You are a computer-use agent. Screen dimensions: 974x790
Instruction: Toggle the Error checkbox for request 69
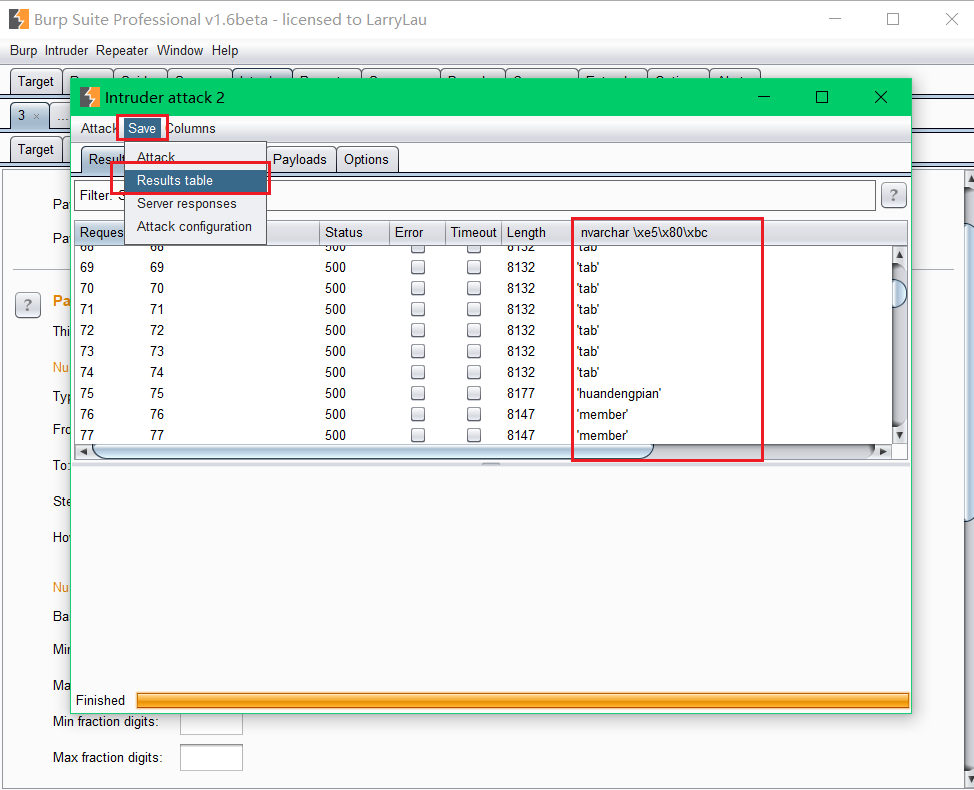[417, 266]
